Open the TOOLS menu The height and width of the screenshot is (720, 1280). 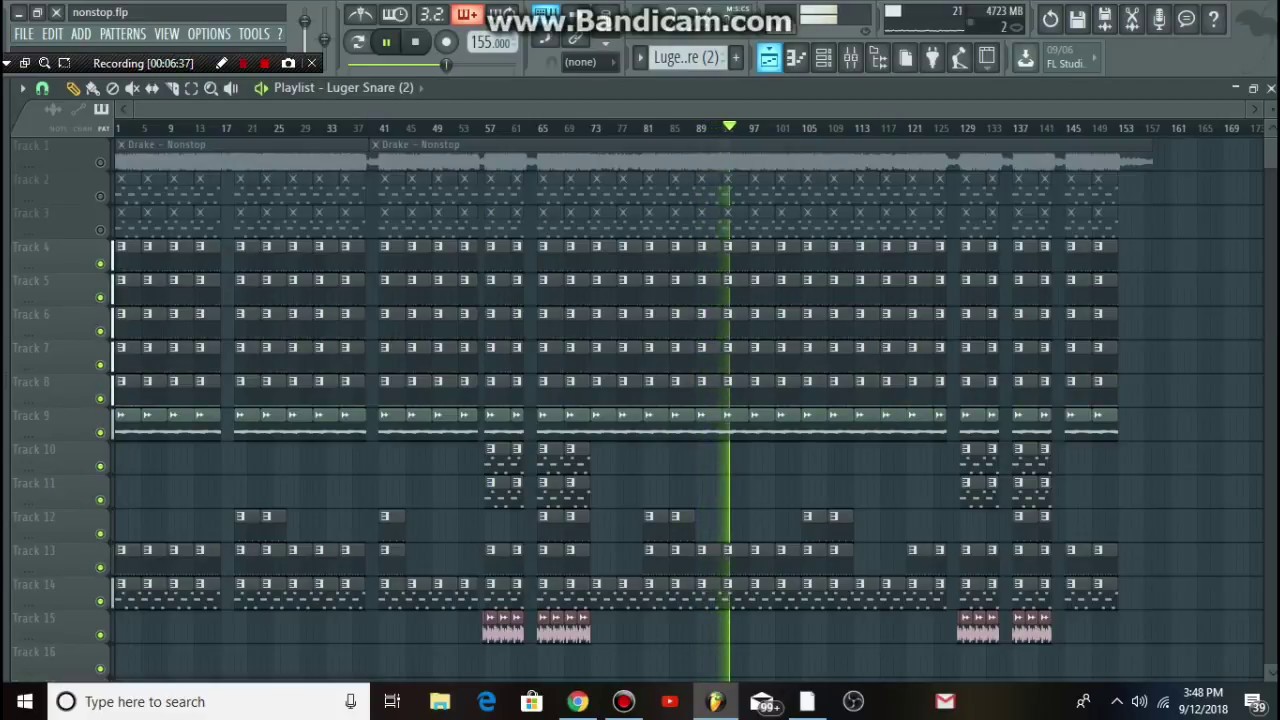[x=254, y=34]
